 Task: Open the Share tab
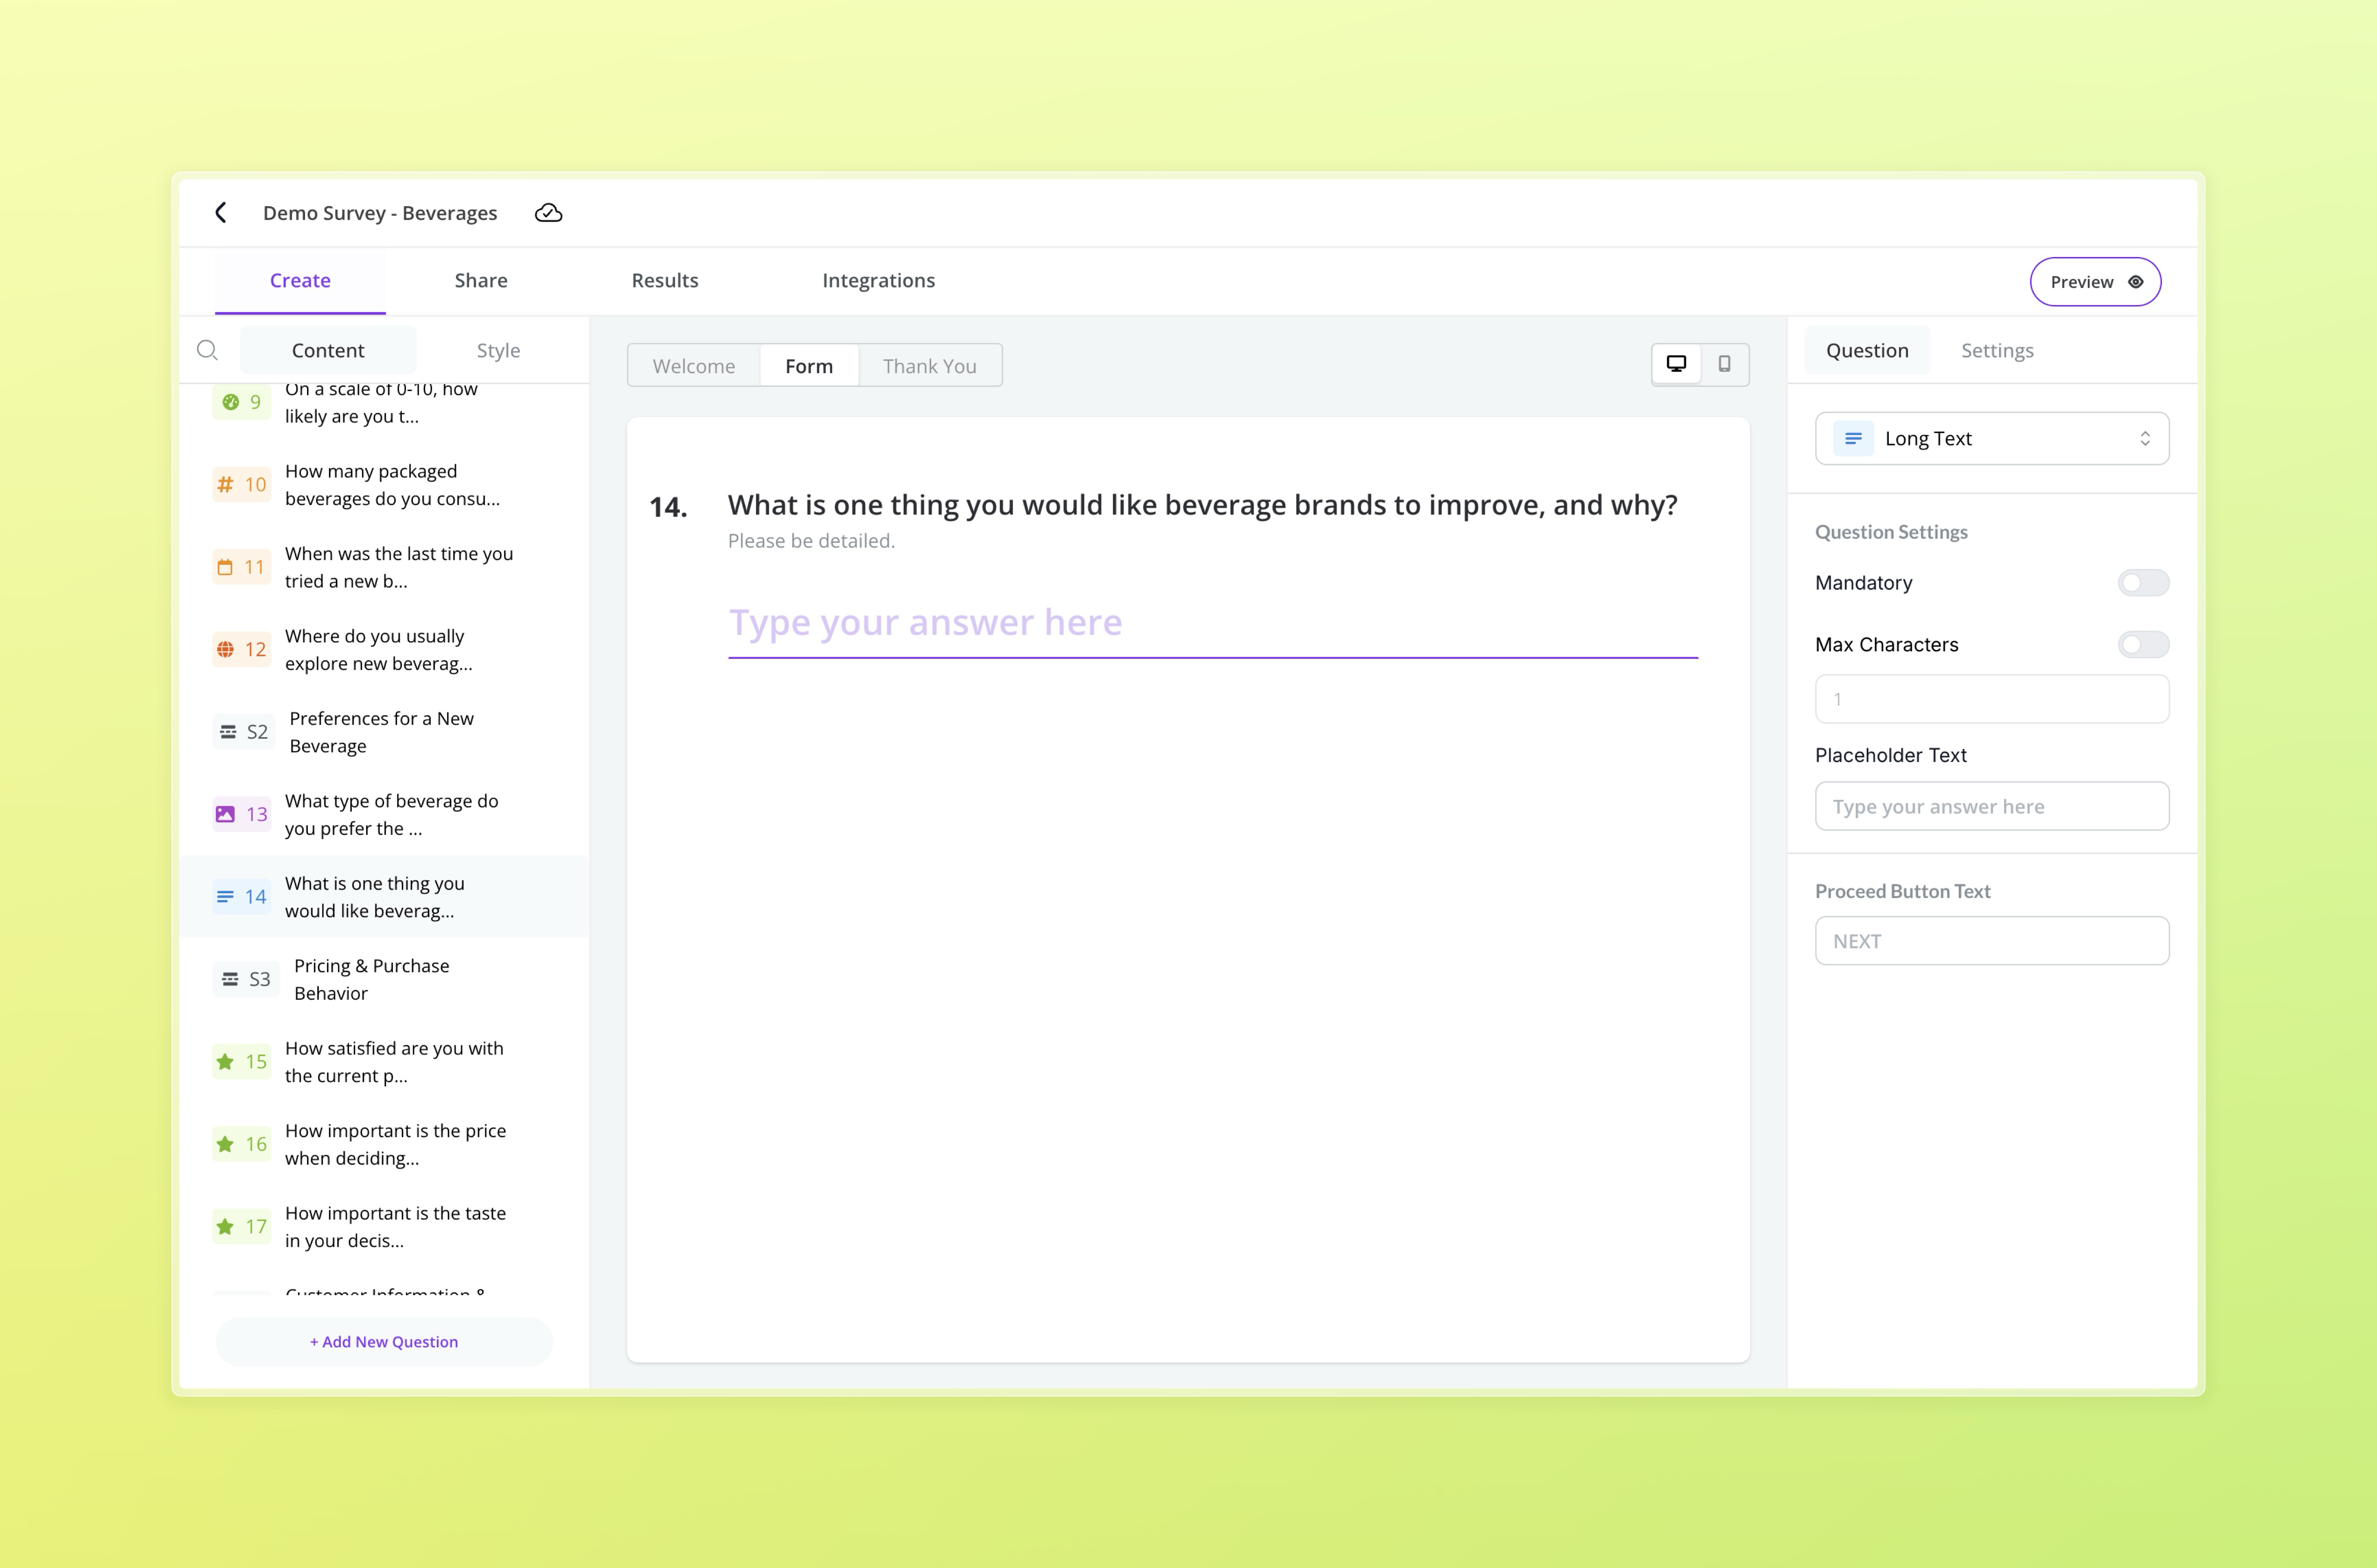tap(481, 281)
